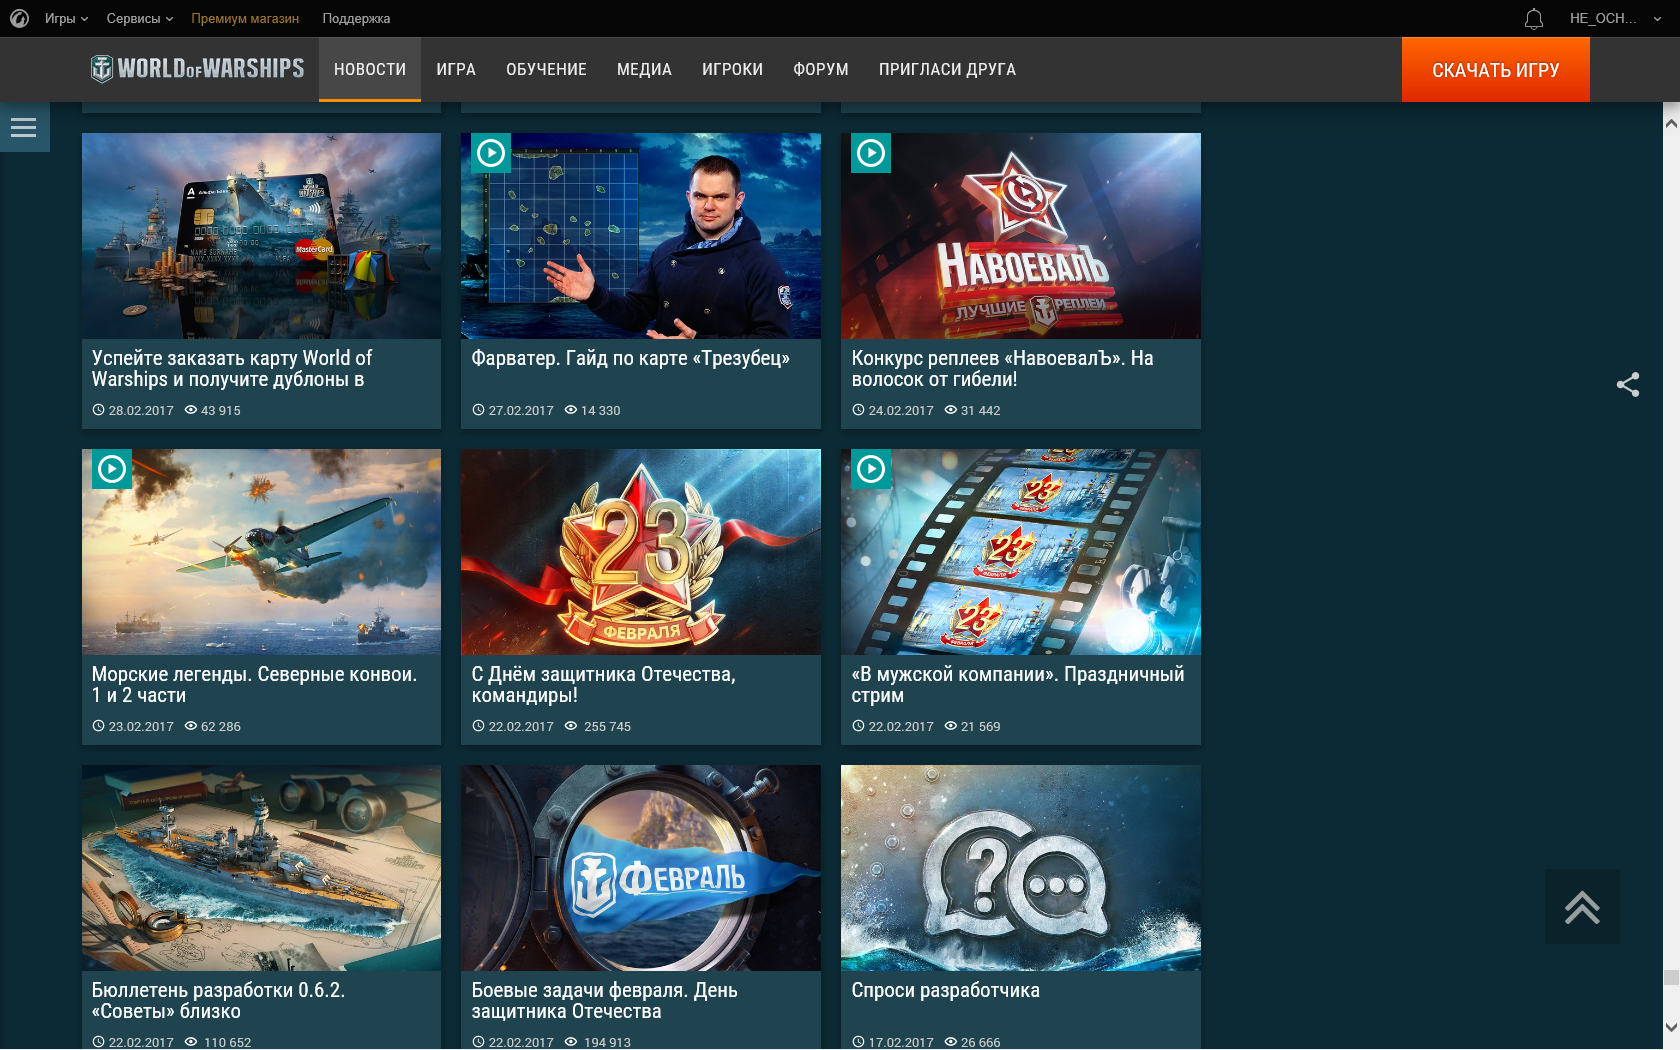Screen dimensions: 1680x1050
Task: Expand the Игры dropdown
Action: pyautogui.click(x=66, y=18)
